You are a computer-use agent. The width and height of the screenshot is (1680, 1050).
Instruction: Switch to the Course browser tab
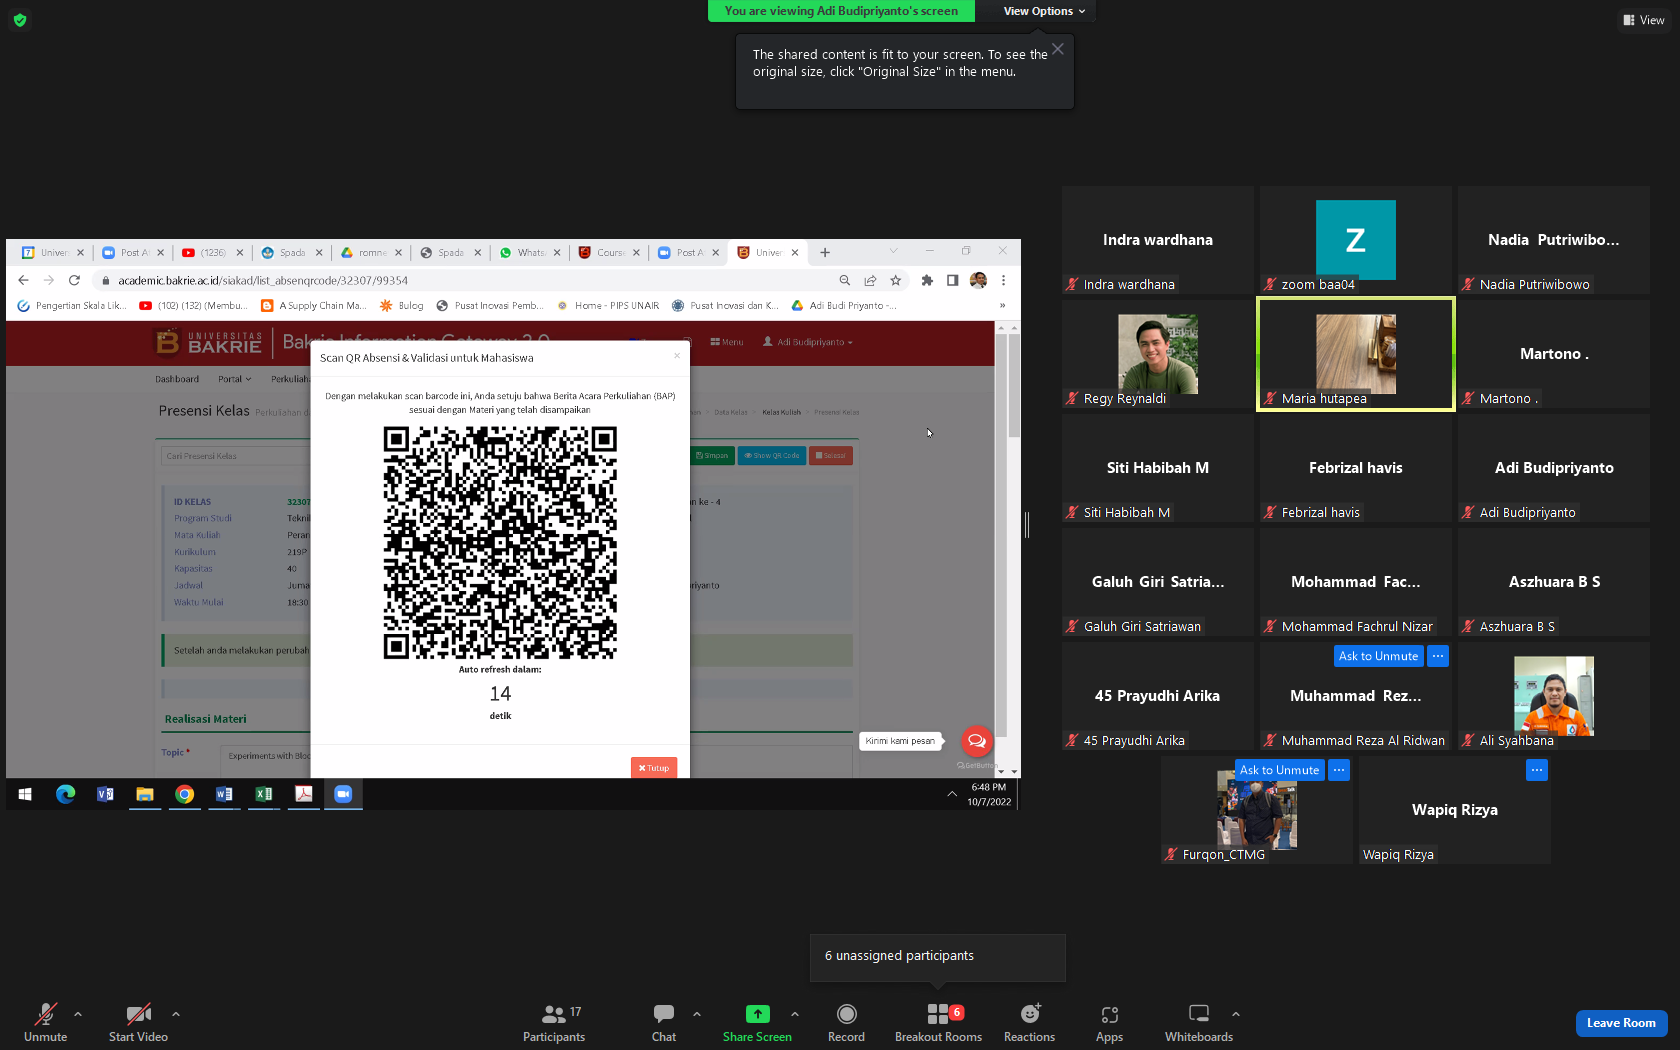point(610,253)
